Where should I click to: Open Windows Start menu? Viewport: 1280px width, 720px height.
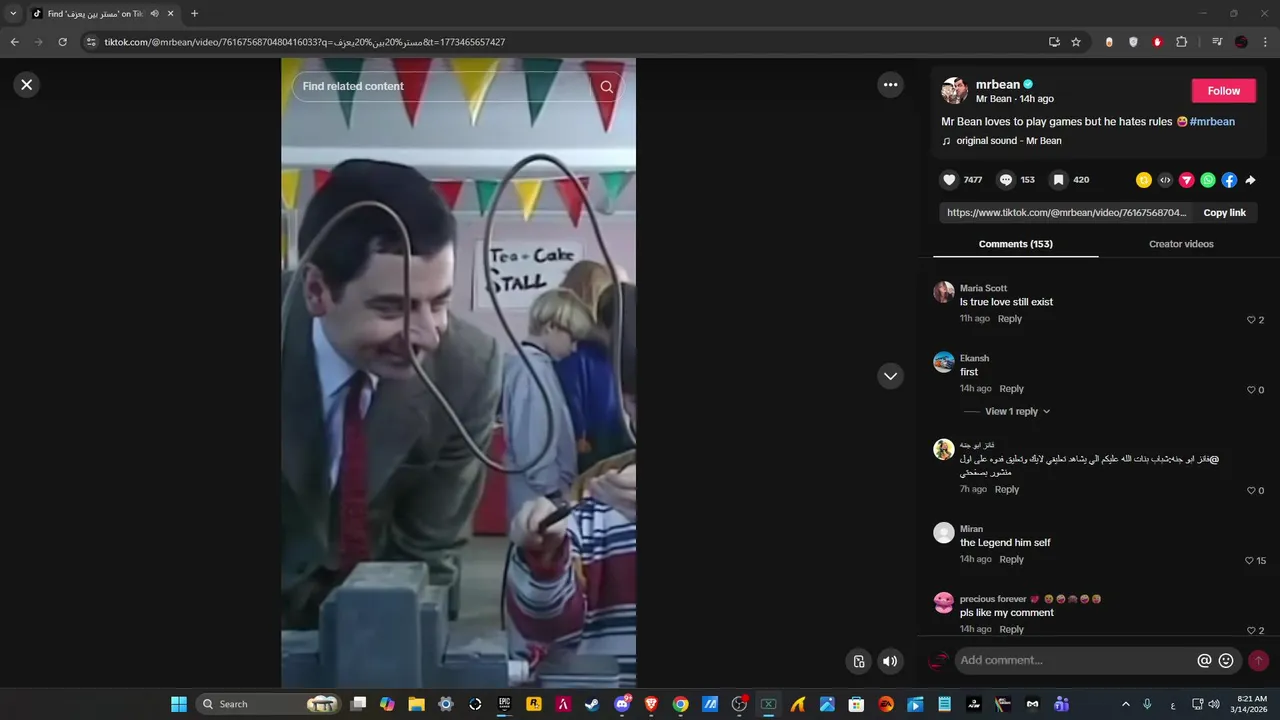point(178,704)
